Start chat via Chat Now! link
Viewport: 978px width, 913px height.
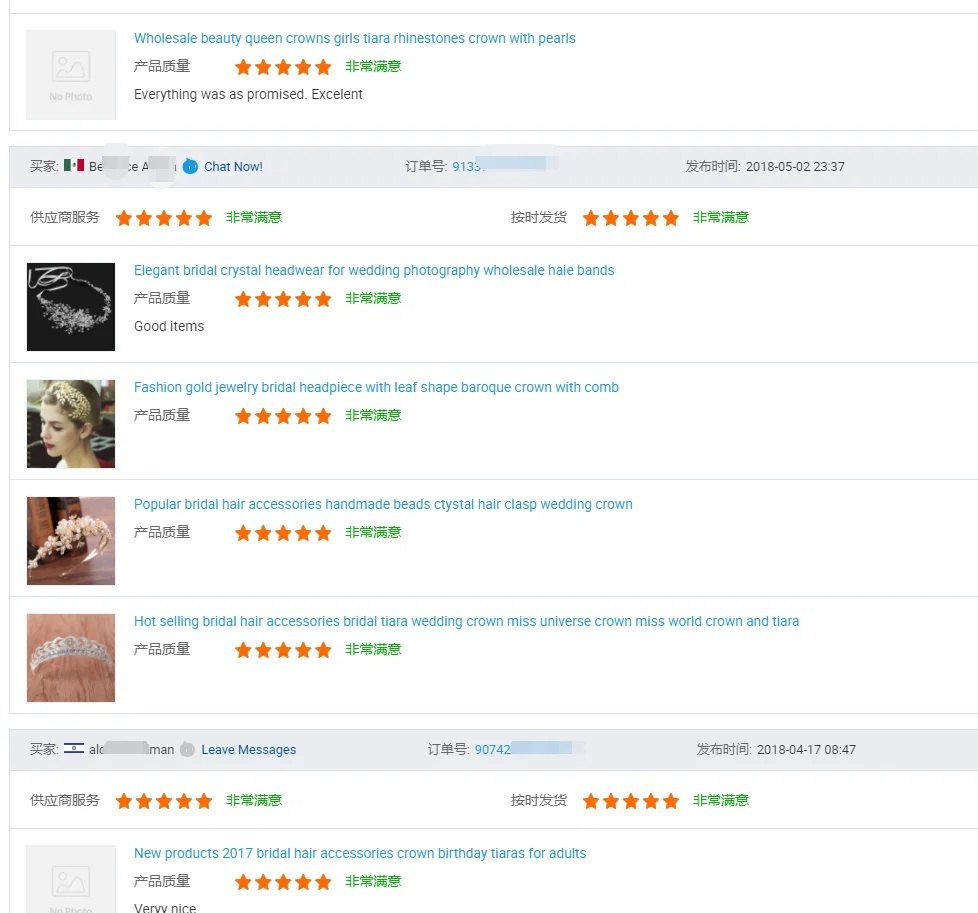[x=233, y=167]
